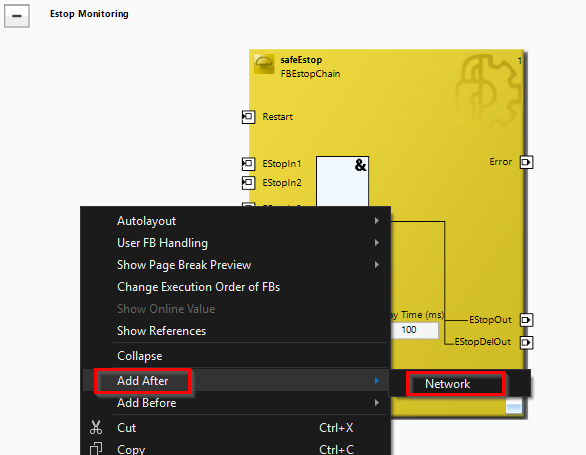Click the EStopDelOut output port connector
The image size is (586, 455).
[526, 342]
